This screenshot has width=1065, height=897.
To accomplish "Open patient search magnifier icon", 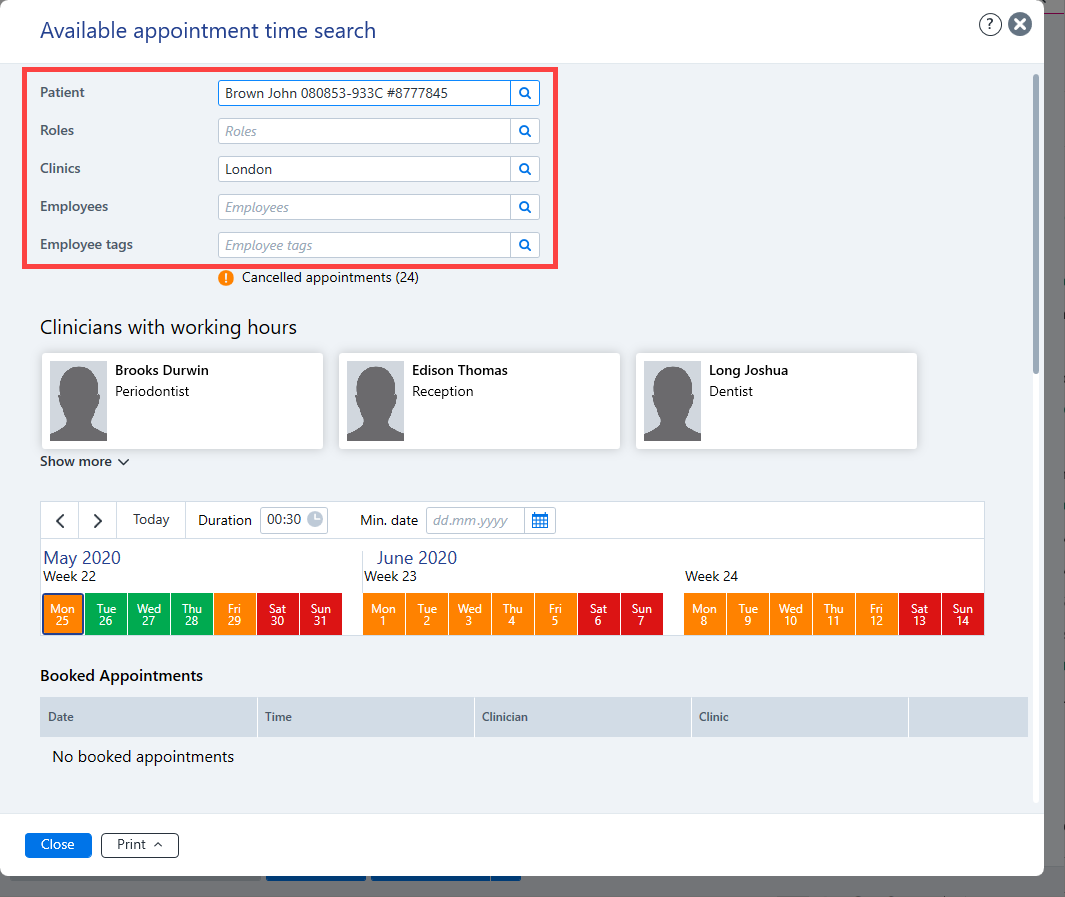I will tap(525, 93).
